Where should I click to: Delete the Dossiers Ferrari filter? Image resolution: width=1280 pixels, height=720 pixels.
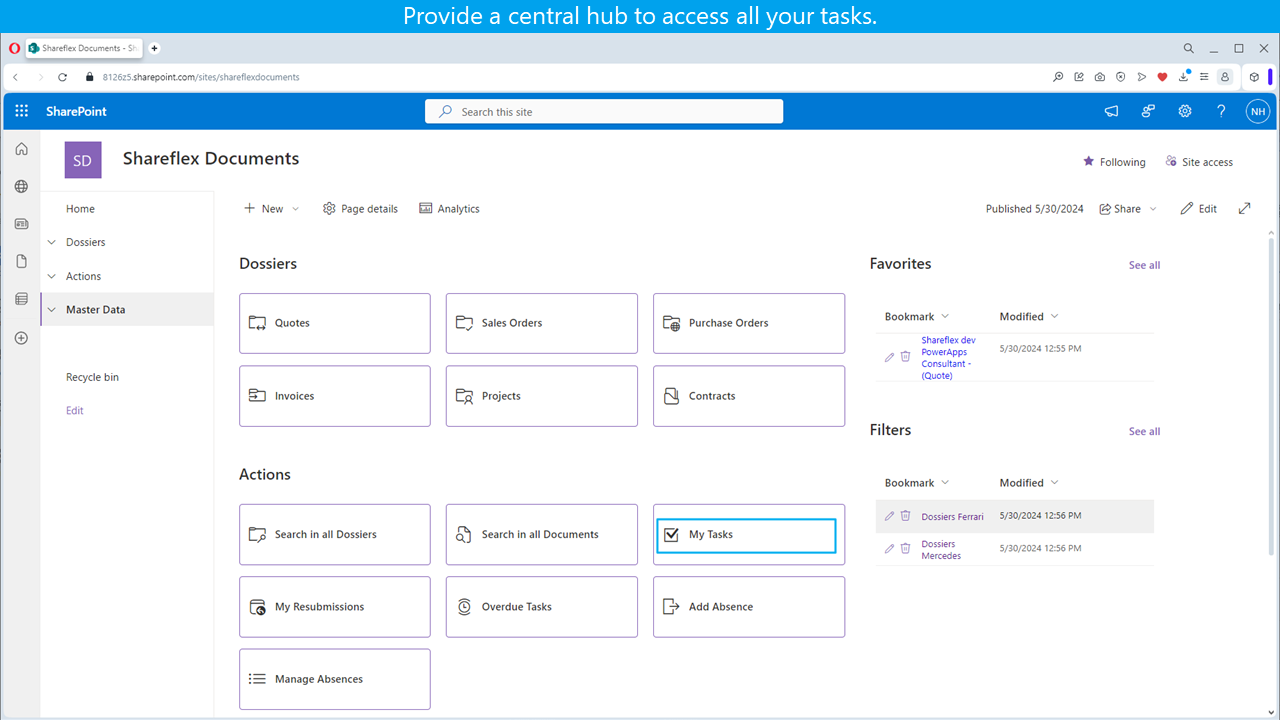pyautogui.click(x=905, y=516)
